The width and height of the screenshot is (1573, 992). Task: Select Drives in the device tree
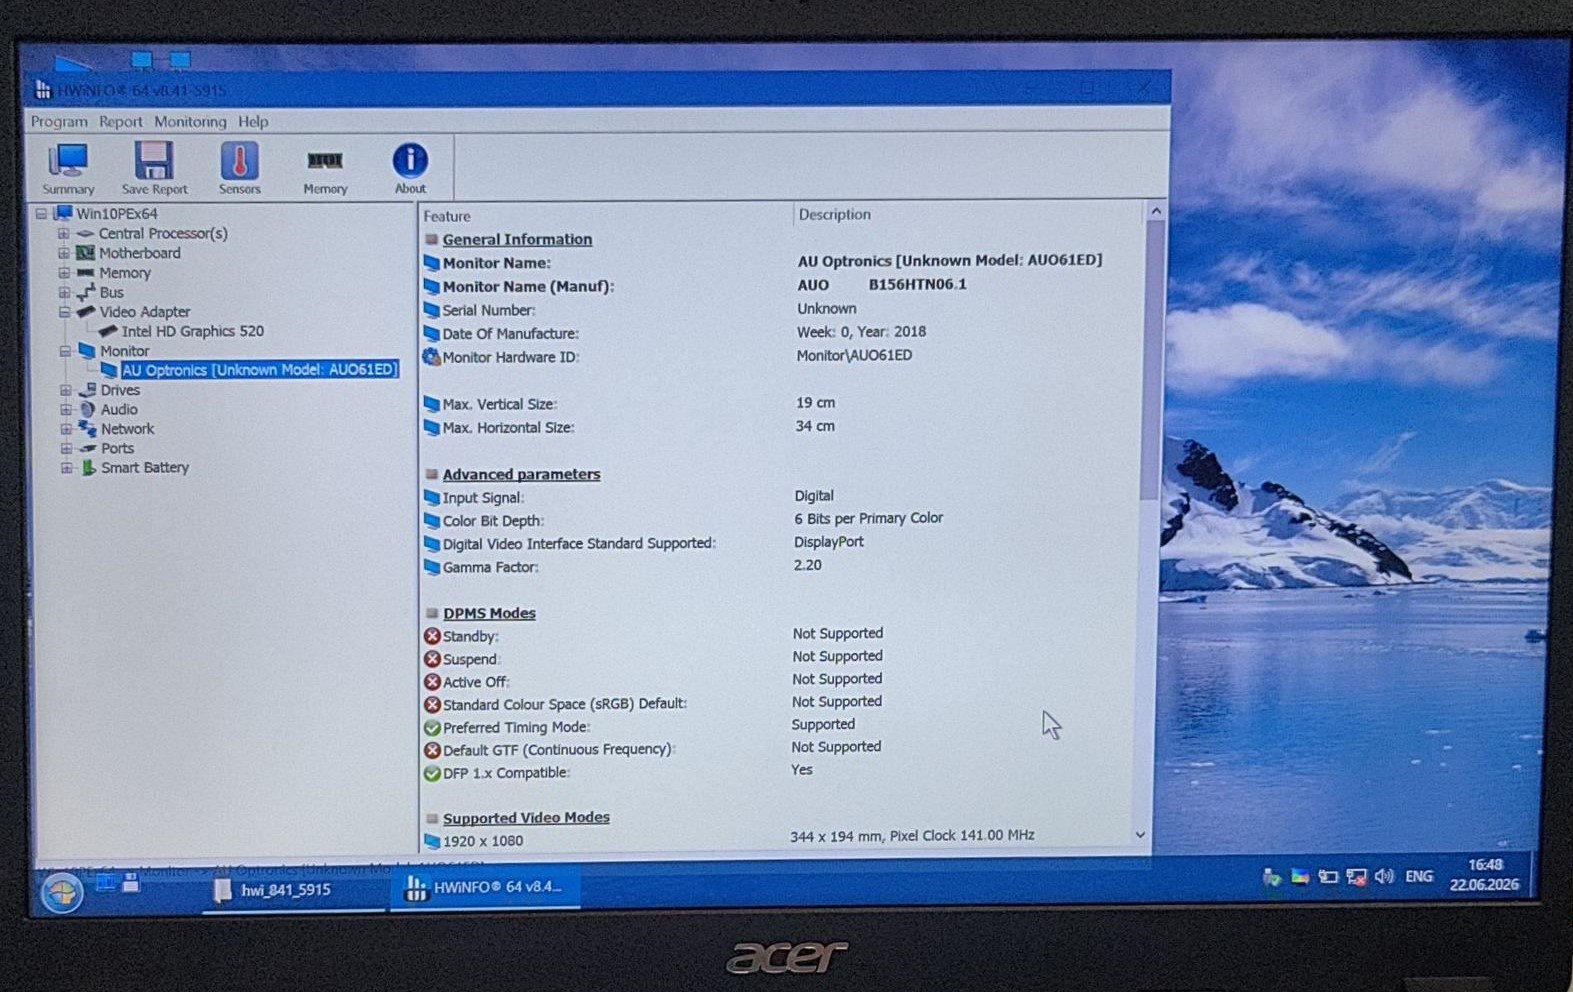[120, 390]
